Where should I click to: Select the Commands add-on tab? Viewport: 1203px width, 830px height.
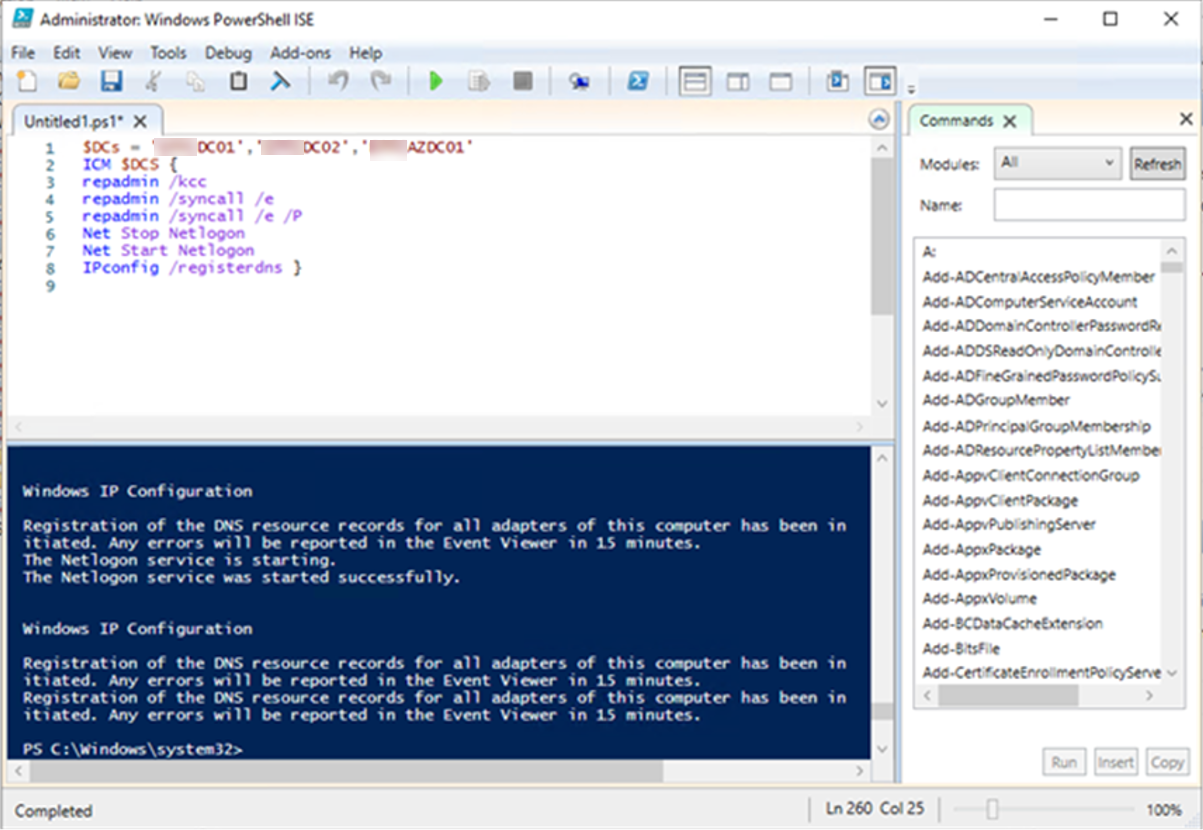[x=956, y=121]
